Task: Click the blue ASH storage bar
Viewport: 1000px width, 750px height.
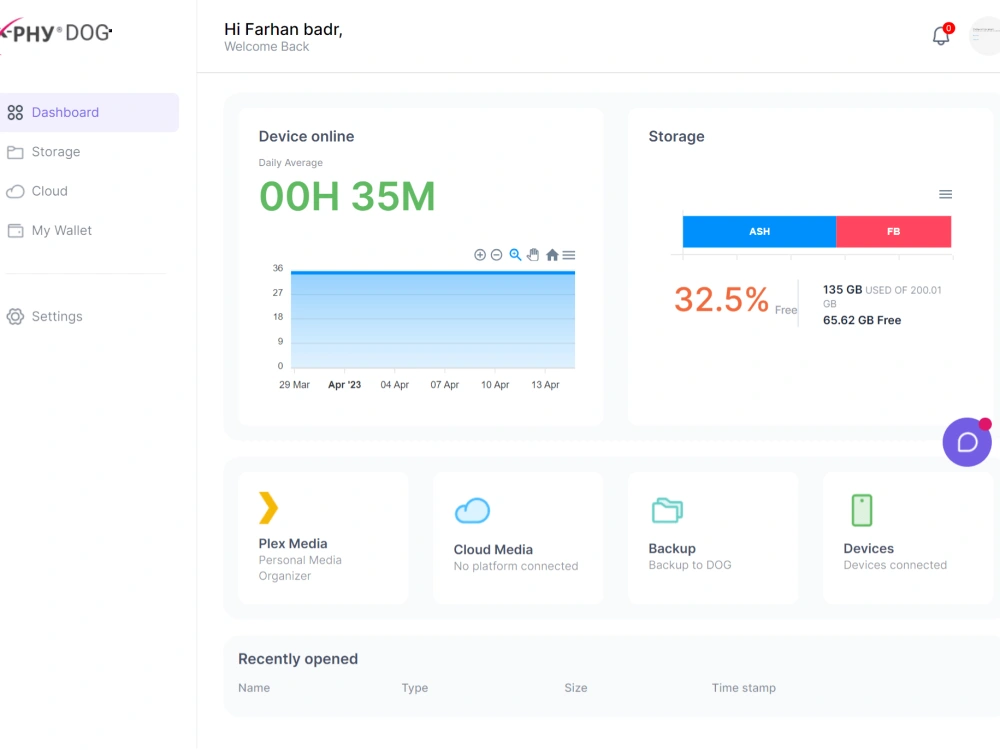Action: (759, 232)
